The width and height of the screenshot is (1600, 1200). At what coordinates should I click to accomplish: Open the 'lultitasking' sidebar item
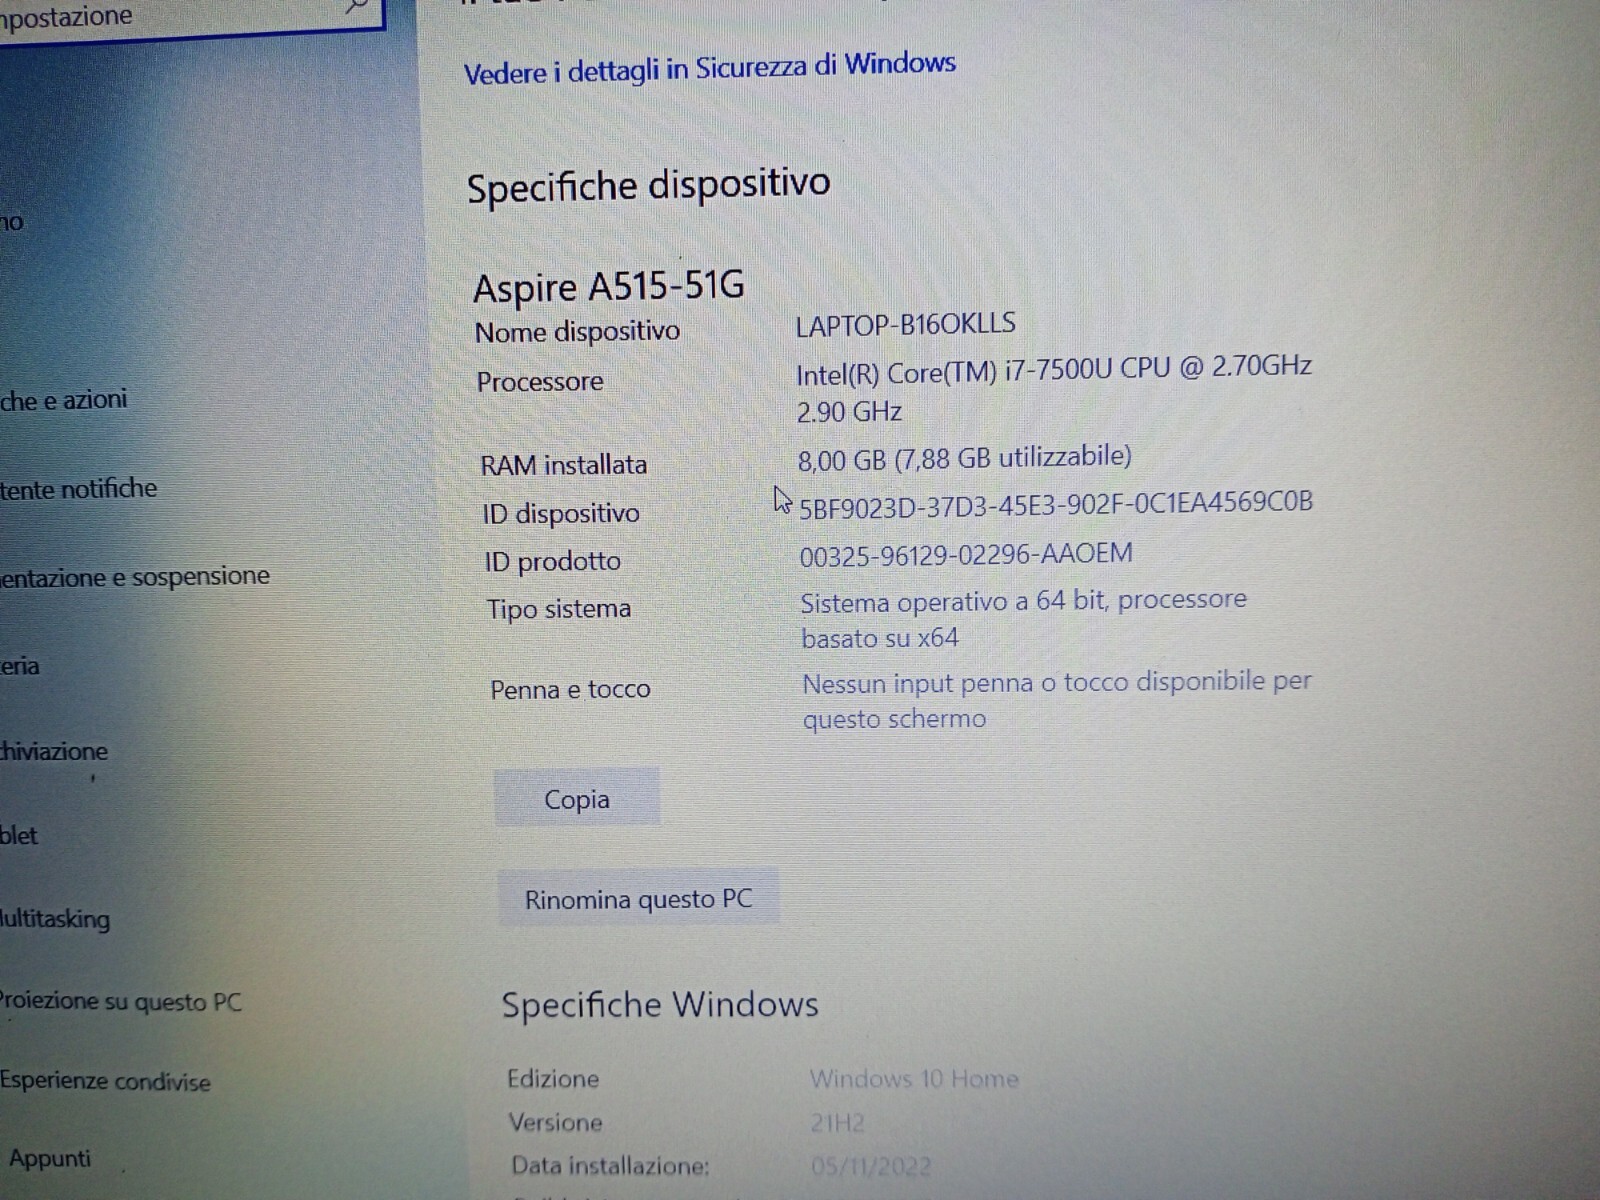[55, 918]
